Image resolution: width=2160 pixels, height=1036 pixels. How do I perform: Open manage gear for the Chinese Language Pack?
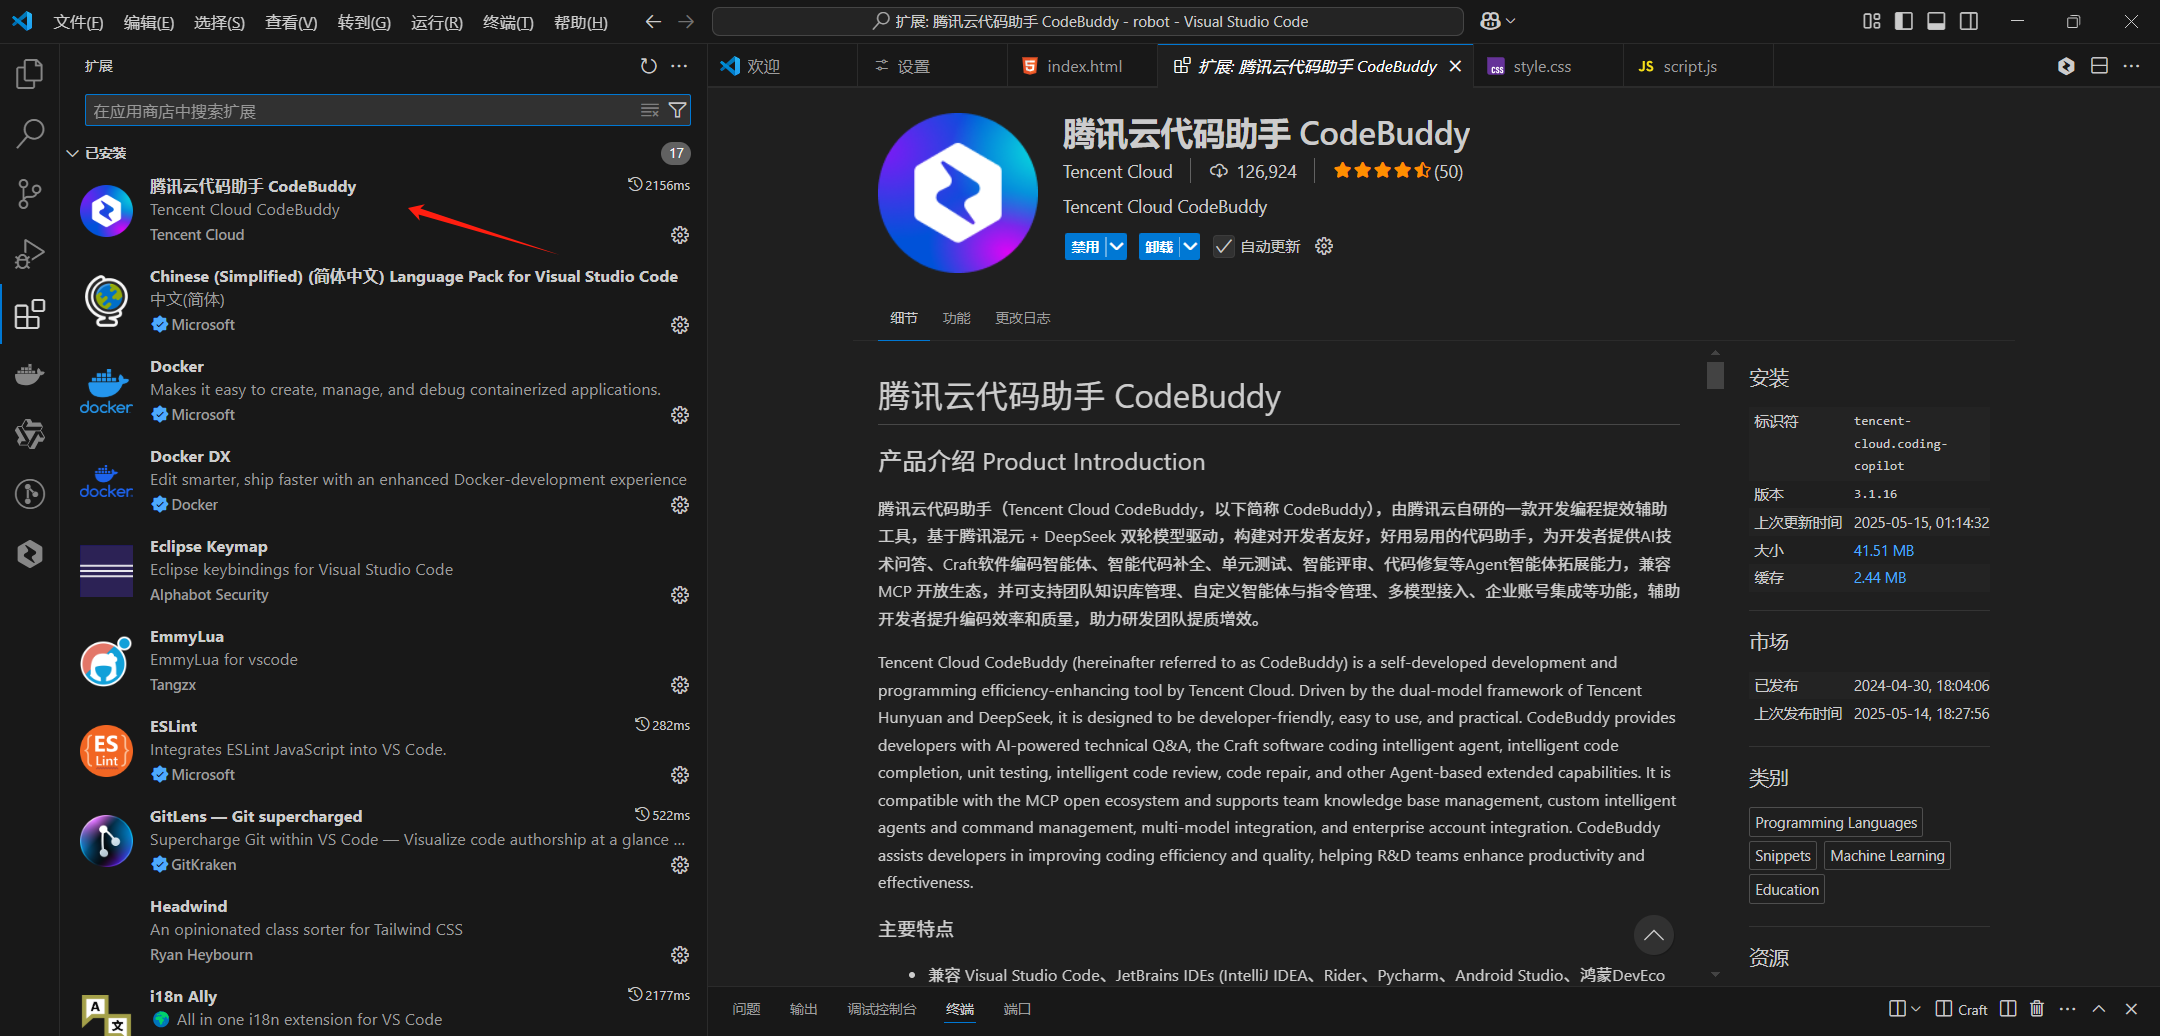point(680,325)
